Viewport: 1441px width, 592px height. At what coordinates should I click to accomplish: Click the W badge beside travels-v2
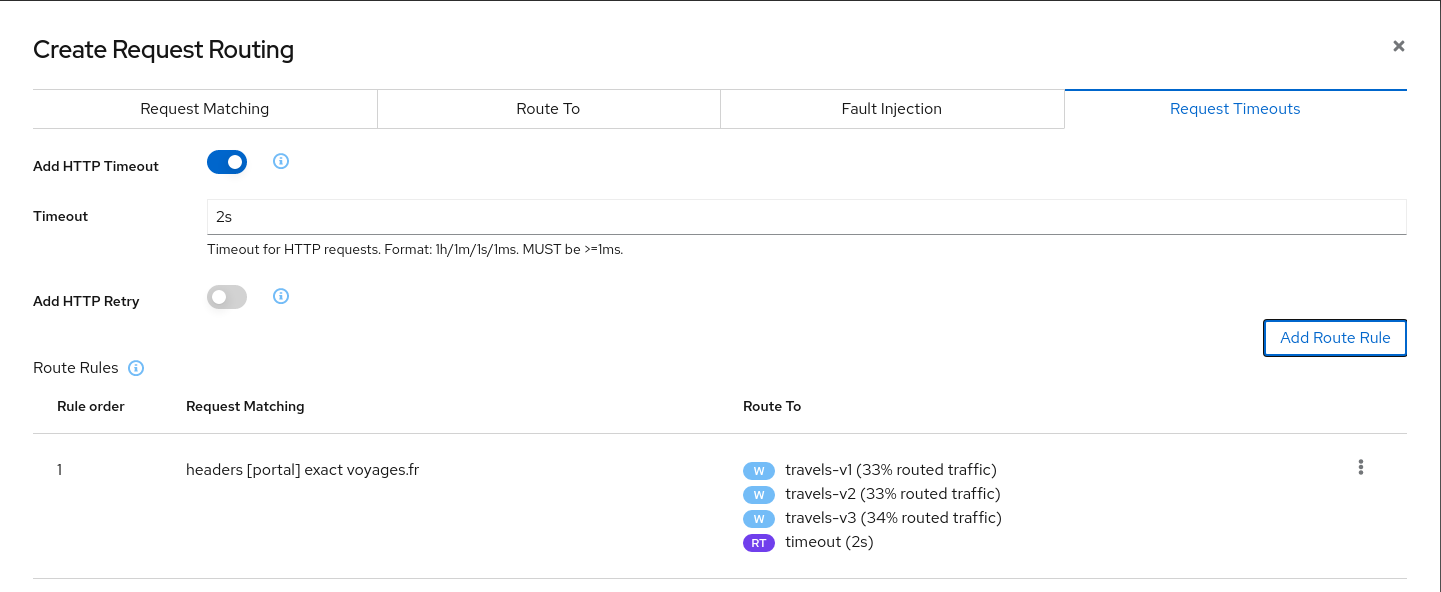click(759, 494)
